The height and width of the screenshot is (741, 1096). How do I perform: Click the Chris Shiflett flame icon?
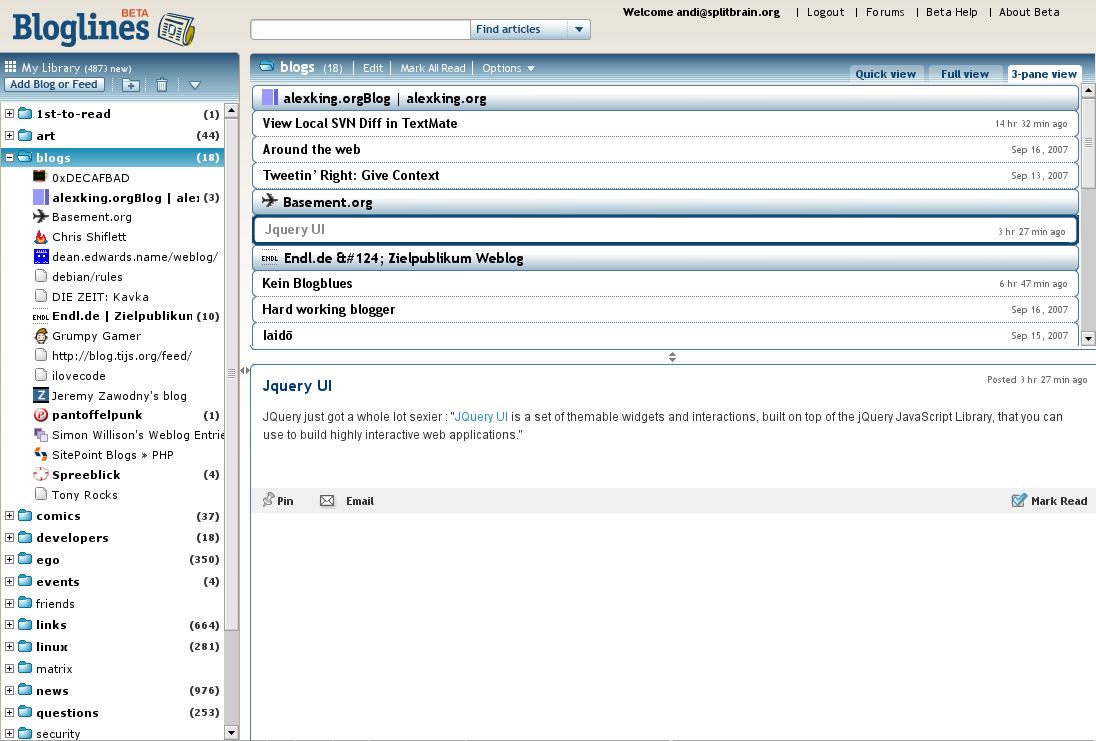click(x=41, y=237)
